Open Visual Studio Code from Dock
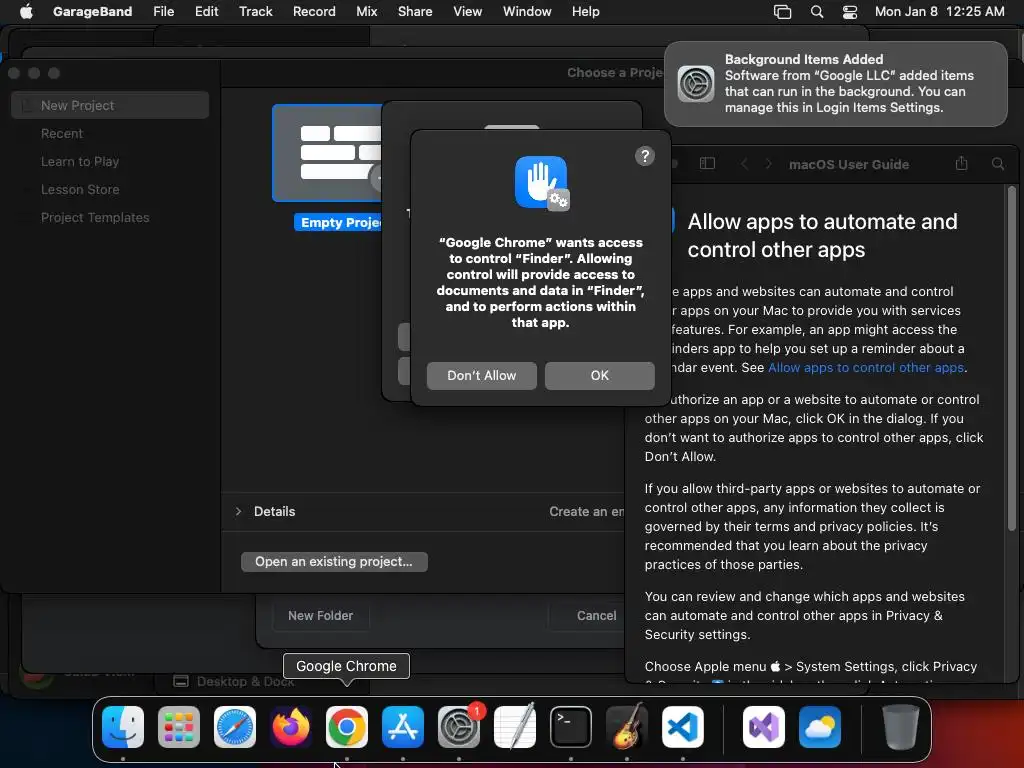This screenshot has height=768, width=1024. point(682,727)
